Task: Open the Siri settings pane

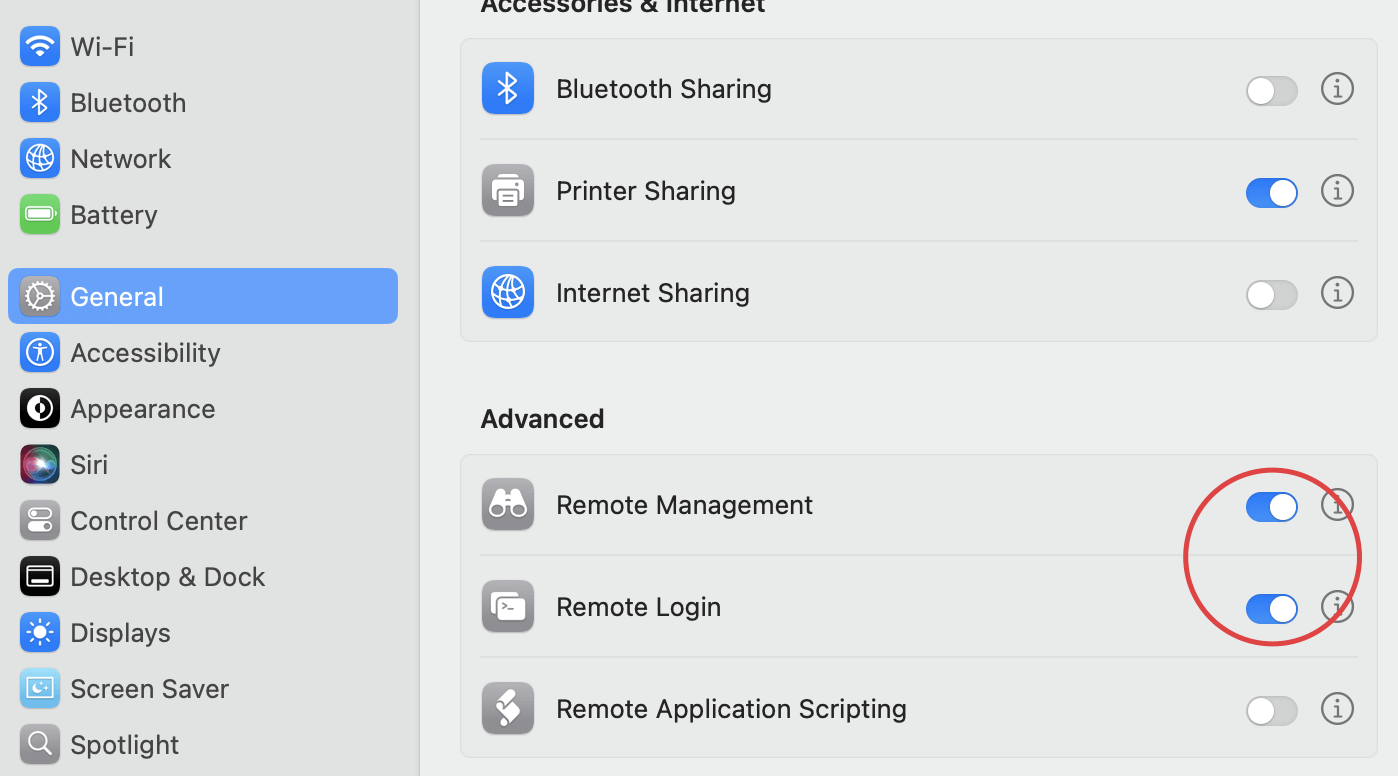Action: pyautogui.click(x=88, y=465)
